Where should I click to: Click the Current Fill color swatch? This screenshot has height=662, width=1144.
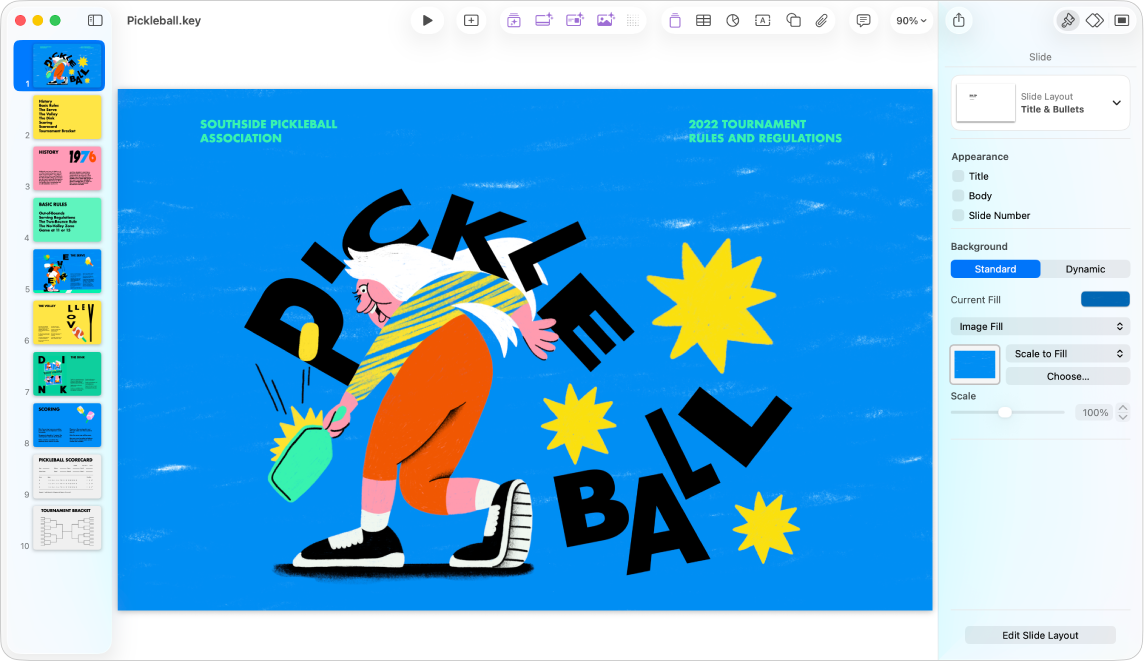1105,299
